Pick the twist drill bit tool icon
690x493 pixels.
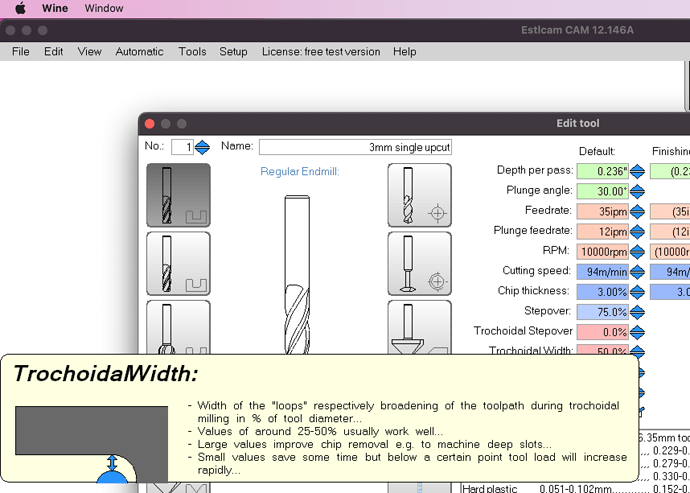pos(419,195)
